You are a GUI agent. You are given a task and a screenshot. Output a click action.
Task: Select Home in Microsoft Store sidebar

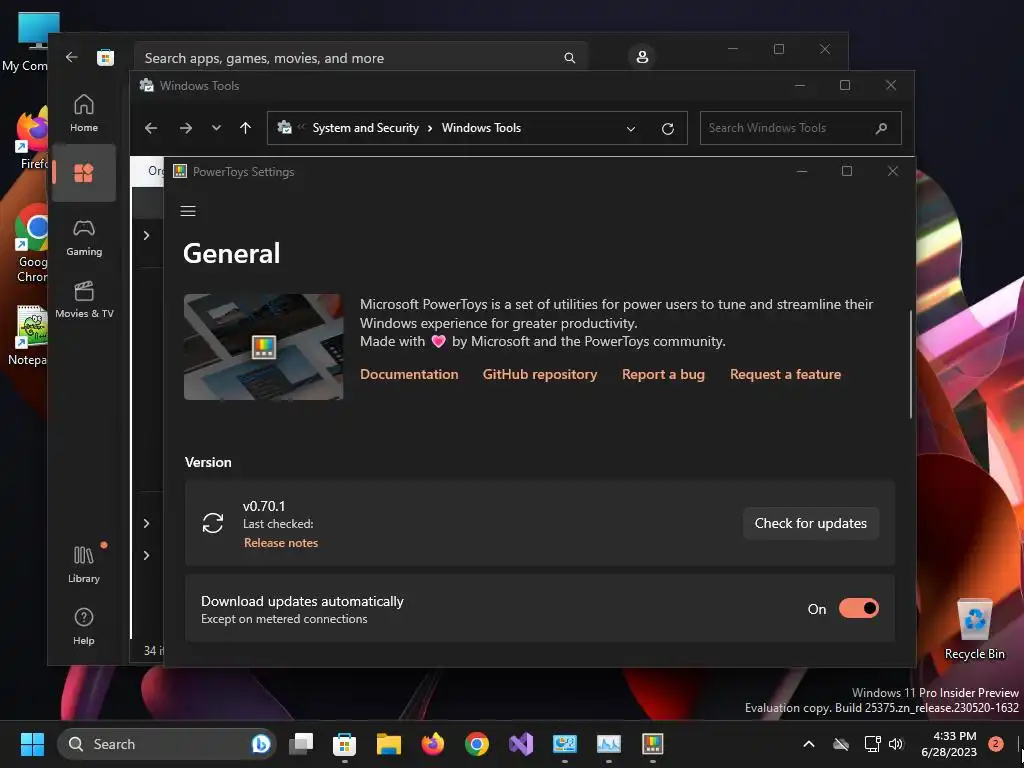coord(84,114)
